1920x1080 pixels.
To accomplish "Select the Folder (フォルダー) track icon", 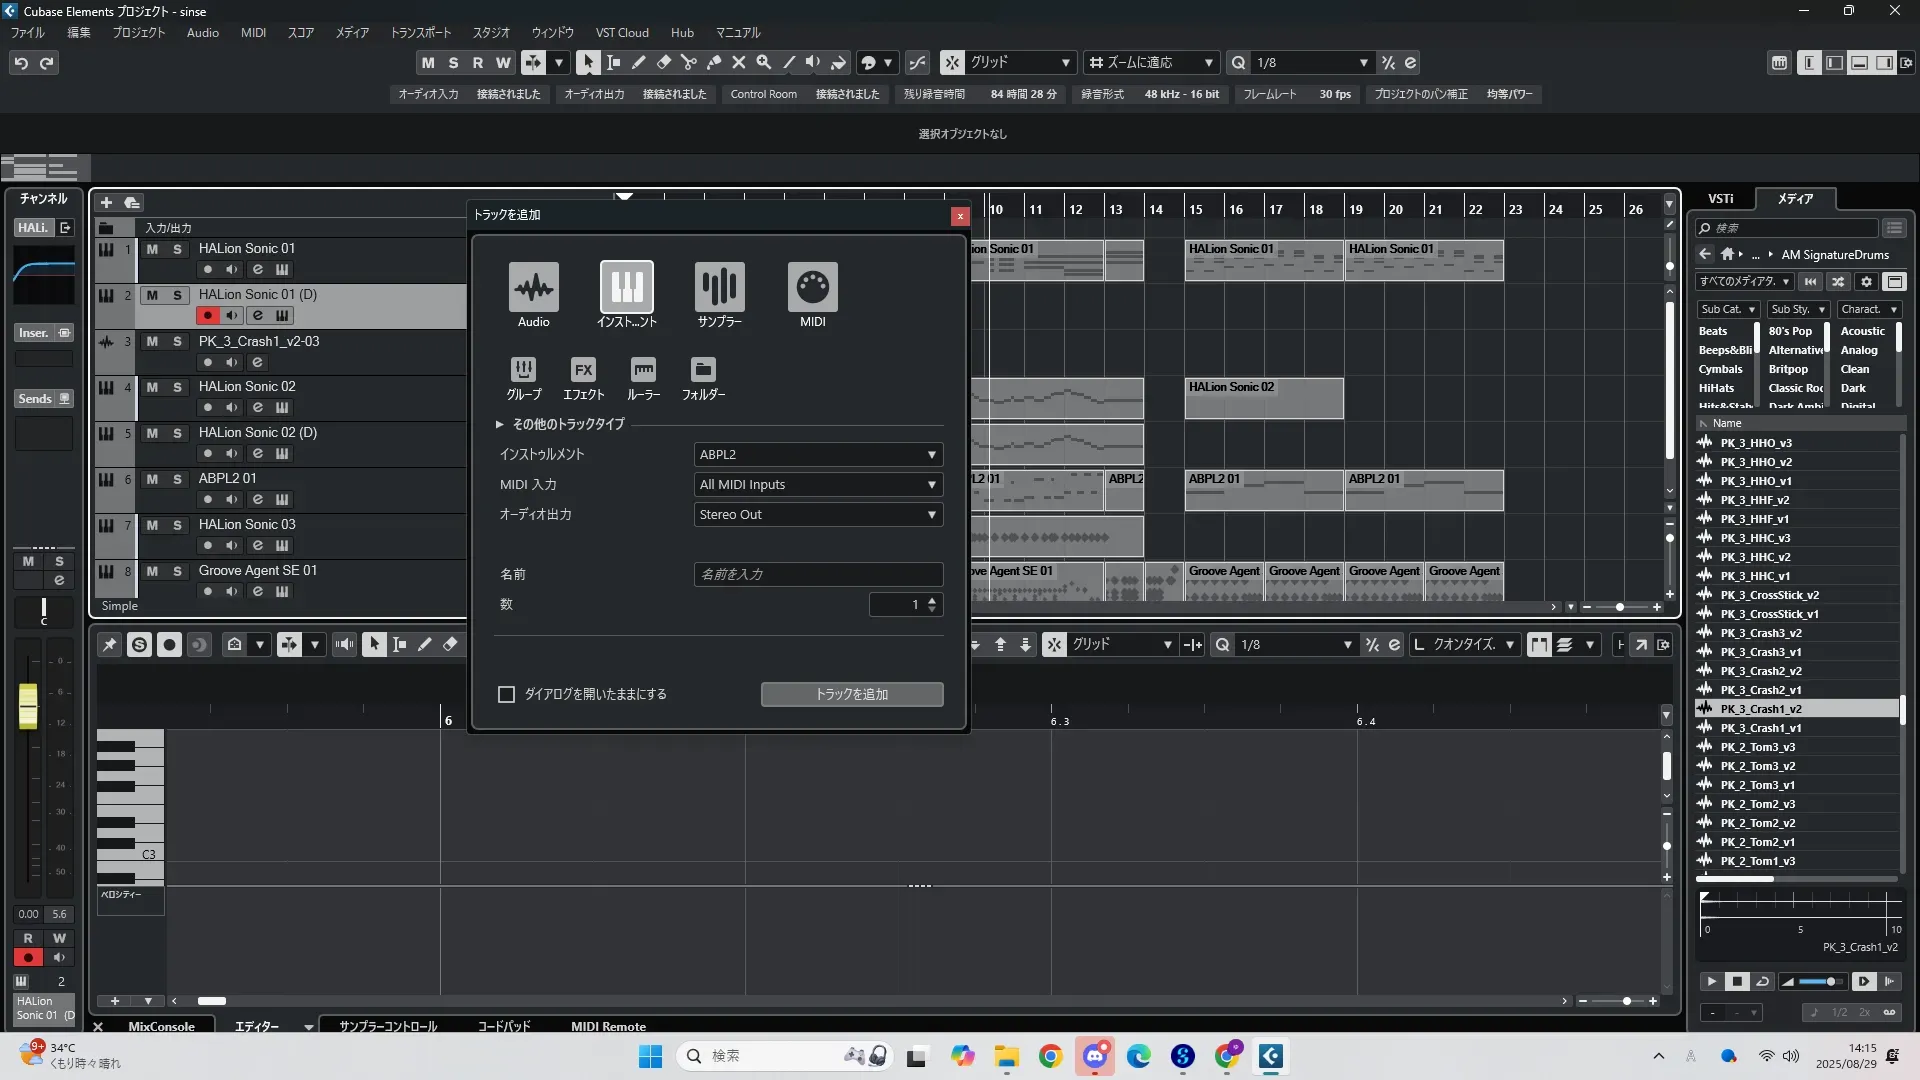I will coord(703,370).
